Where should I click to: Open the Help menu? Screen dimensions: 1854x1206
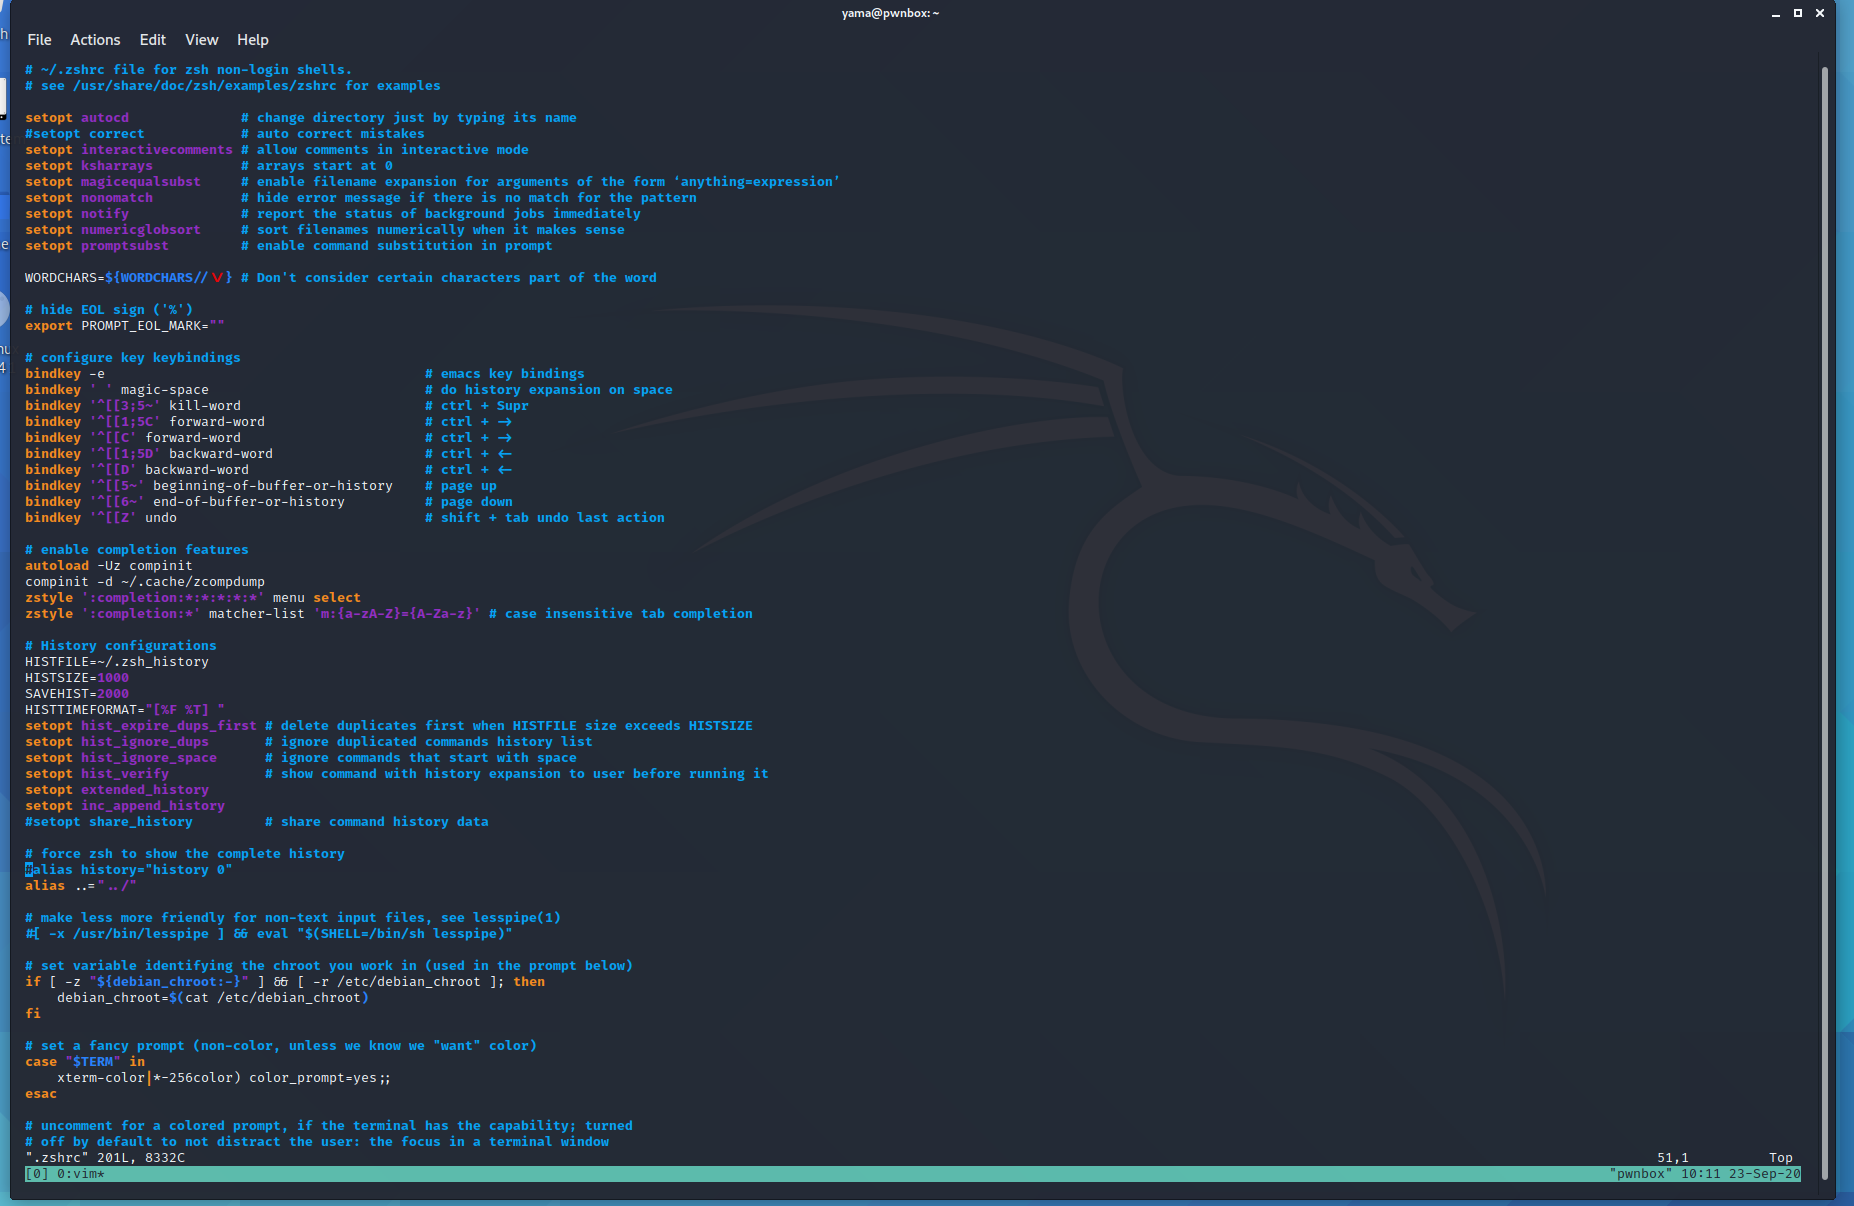(x=252, y=40)
